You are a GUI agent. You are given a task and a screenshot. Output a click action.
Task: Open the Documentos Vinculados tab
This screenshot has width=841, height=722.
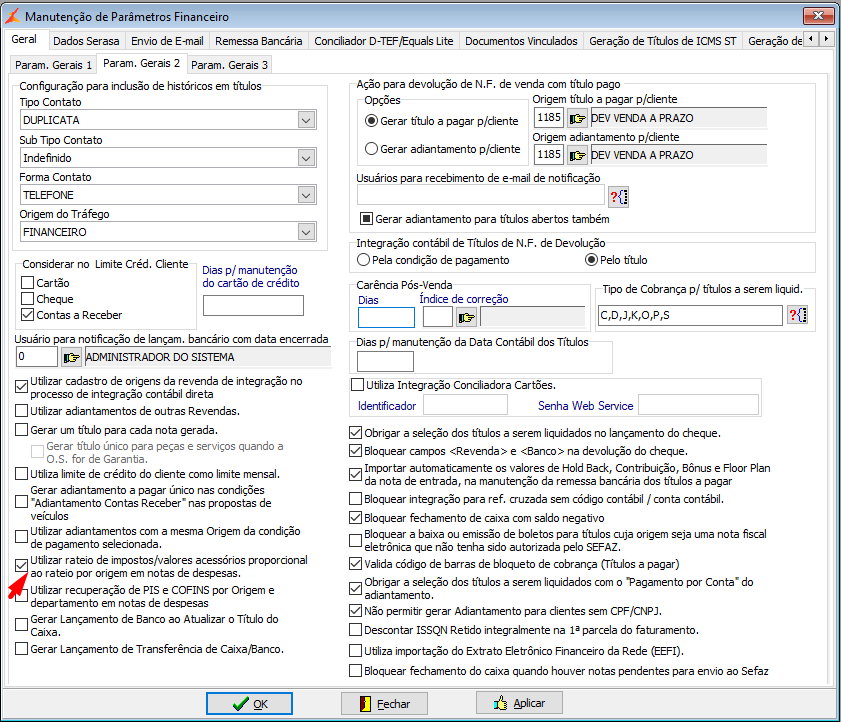[521, 41]
